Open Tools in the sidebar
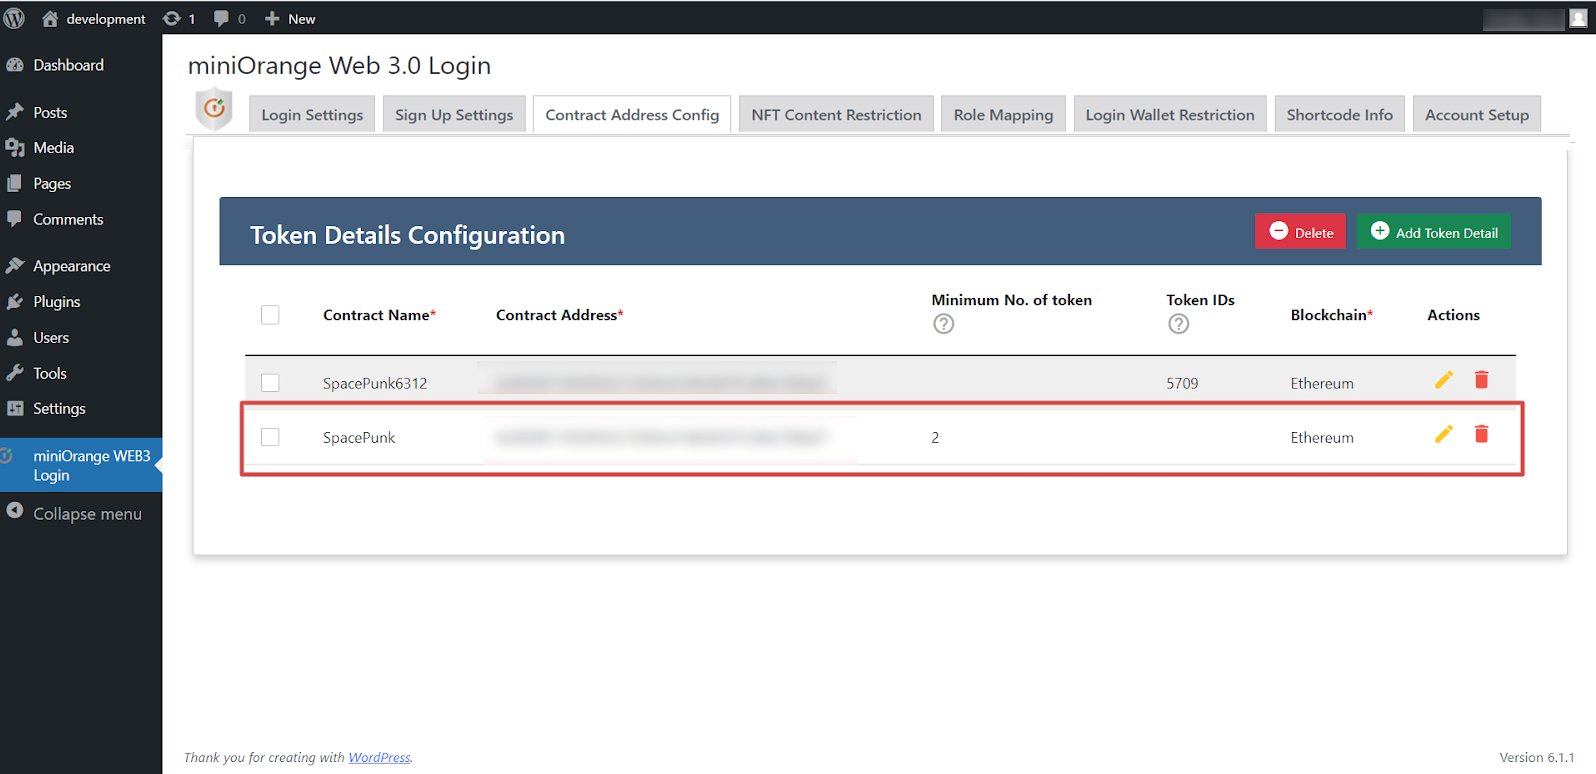The image size is (1596, 774). pyautogui.click(x=81, y=373)
